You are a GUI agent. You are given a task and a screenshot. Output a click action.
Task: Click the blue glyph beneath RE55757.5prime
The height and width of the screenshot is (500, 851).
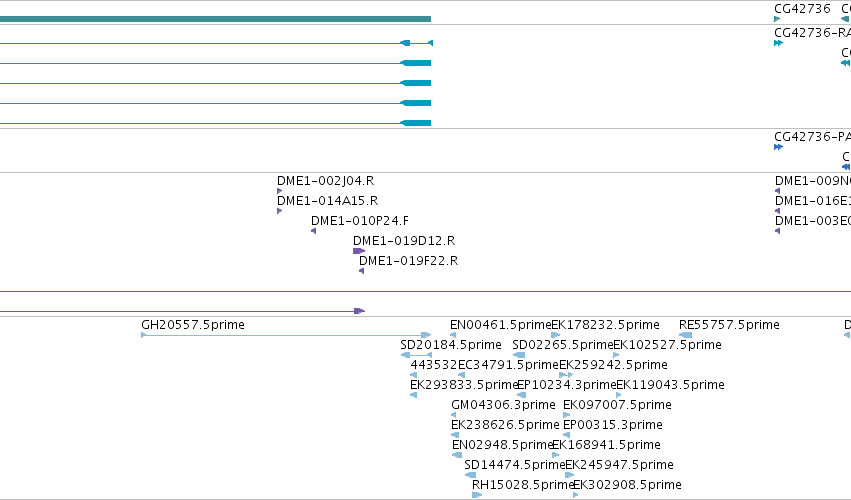pos(685,335)
